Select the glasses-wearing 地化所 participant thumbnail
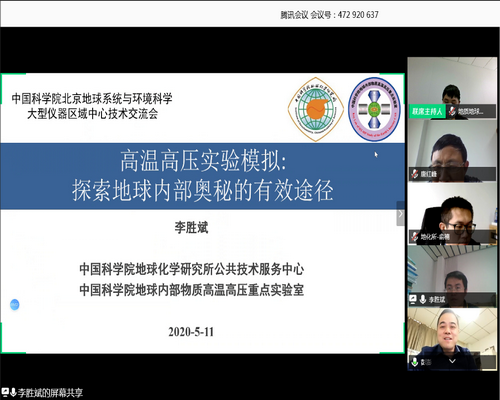The image size is (500, 400). [x=452, y=213]
